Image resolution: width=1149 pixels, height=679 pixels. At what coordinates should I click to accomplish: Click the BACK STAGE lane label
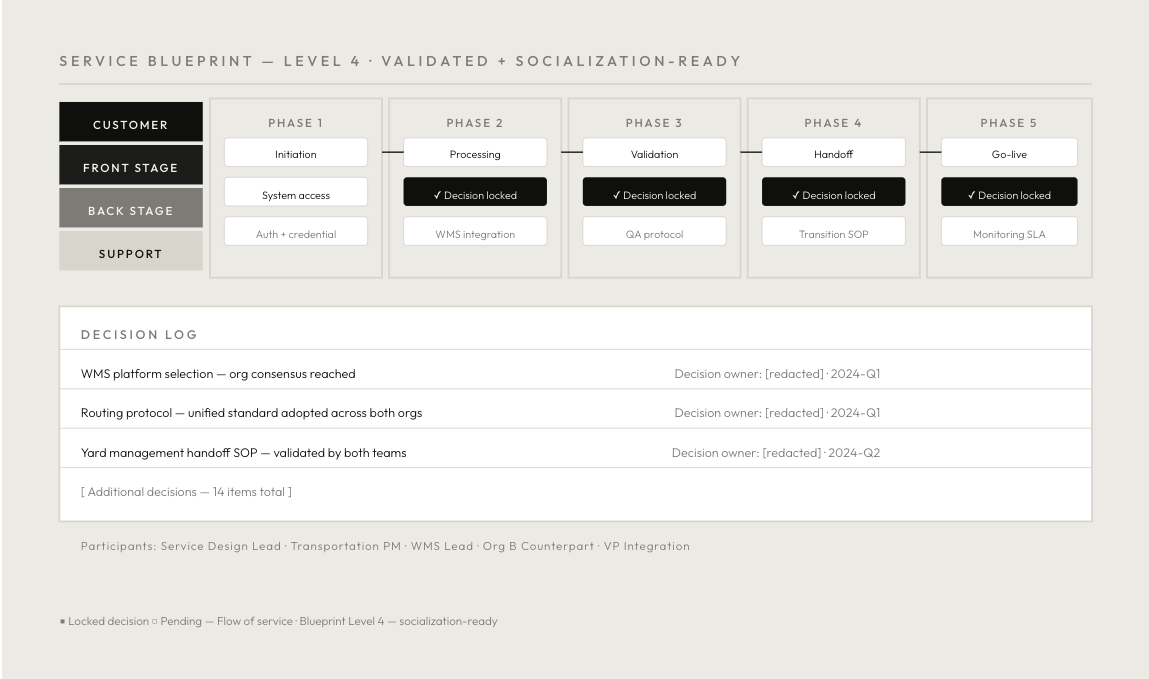click(130, 210)
